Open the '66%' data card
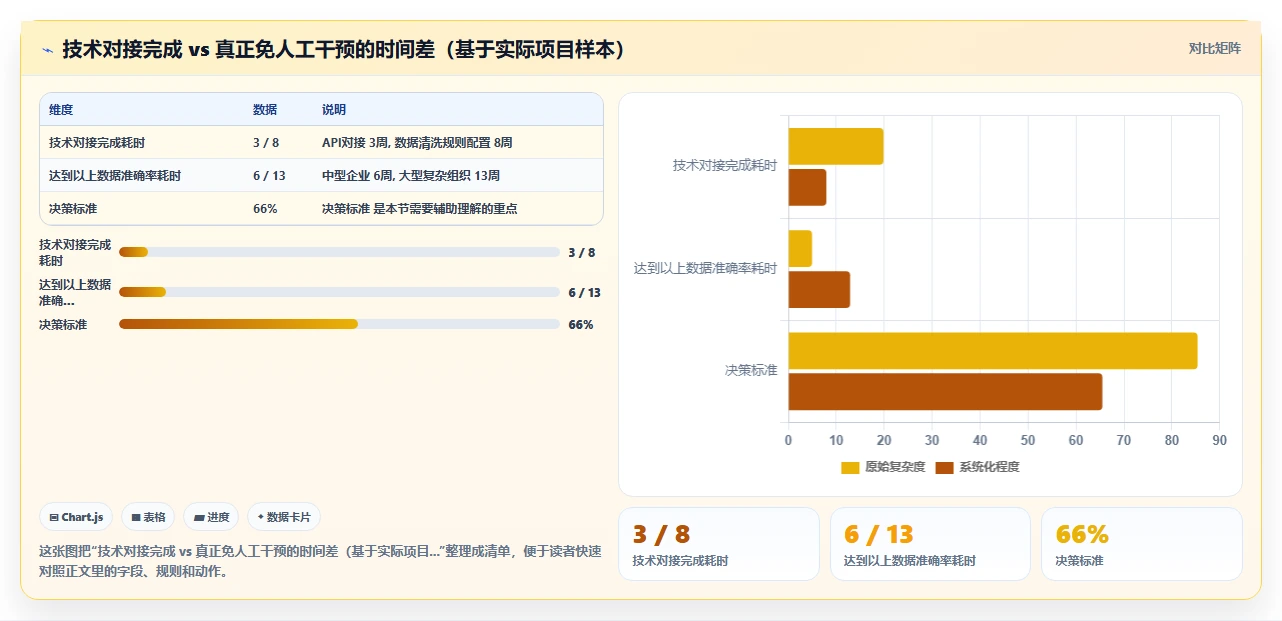This screenshot has height=621, width=1282. click(1142, 544)
